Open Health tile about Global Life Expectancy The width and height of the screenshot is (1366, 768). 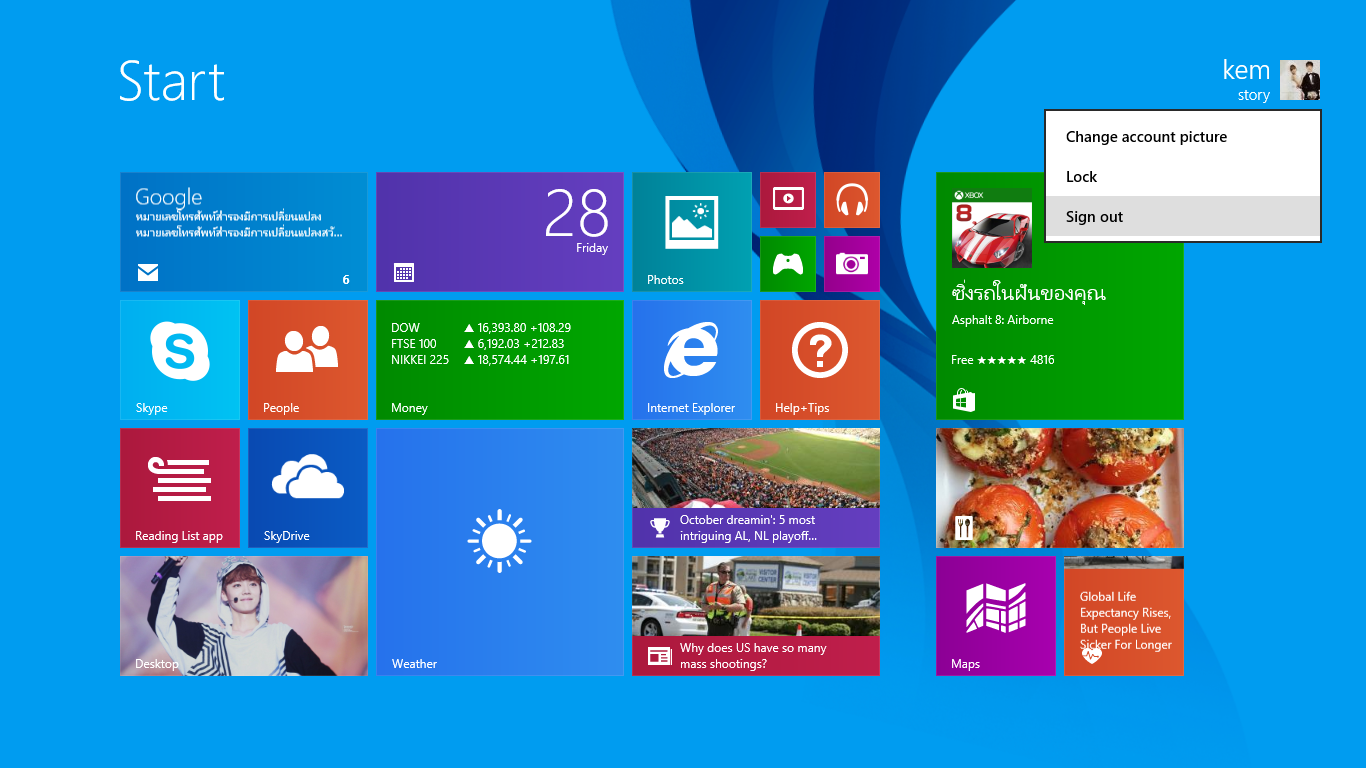[x=1124, y=616]
